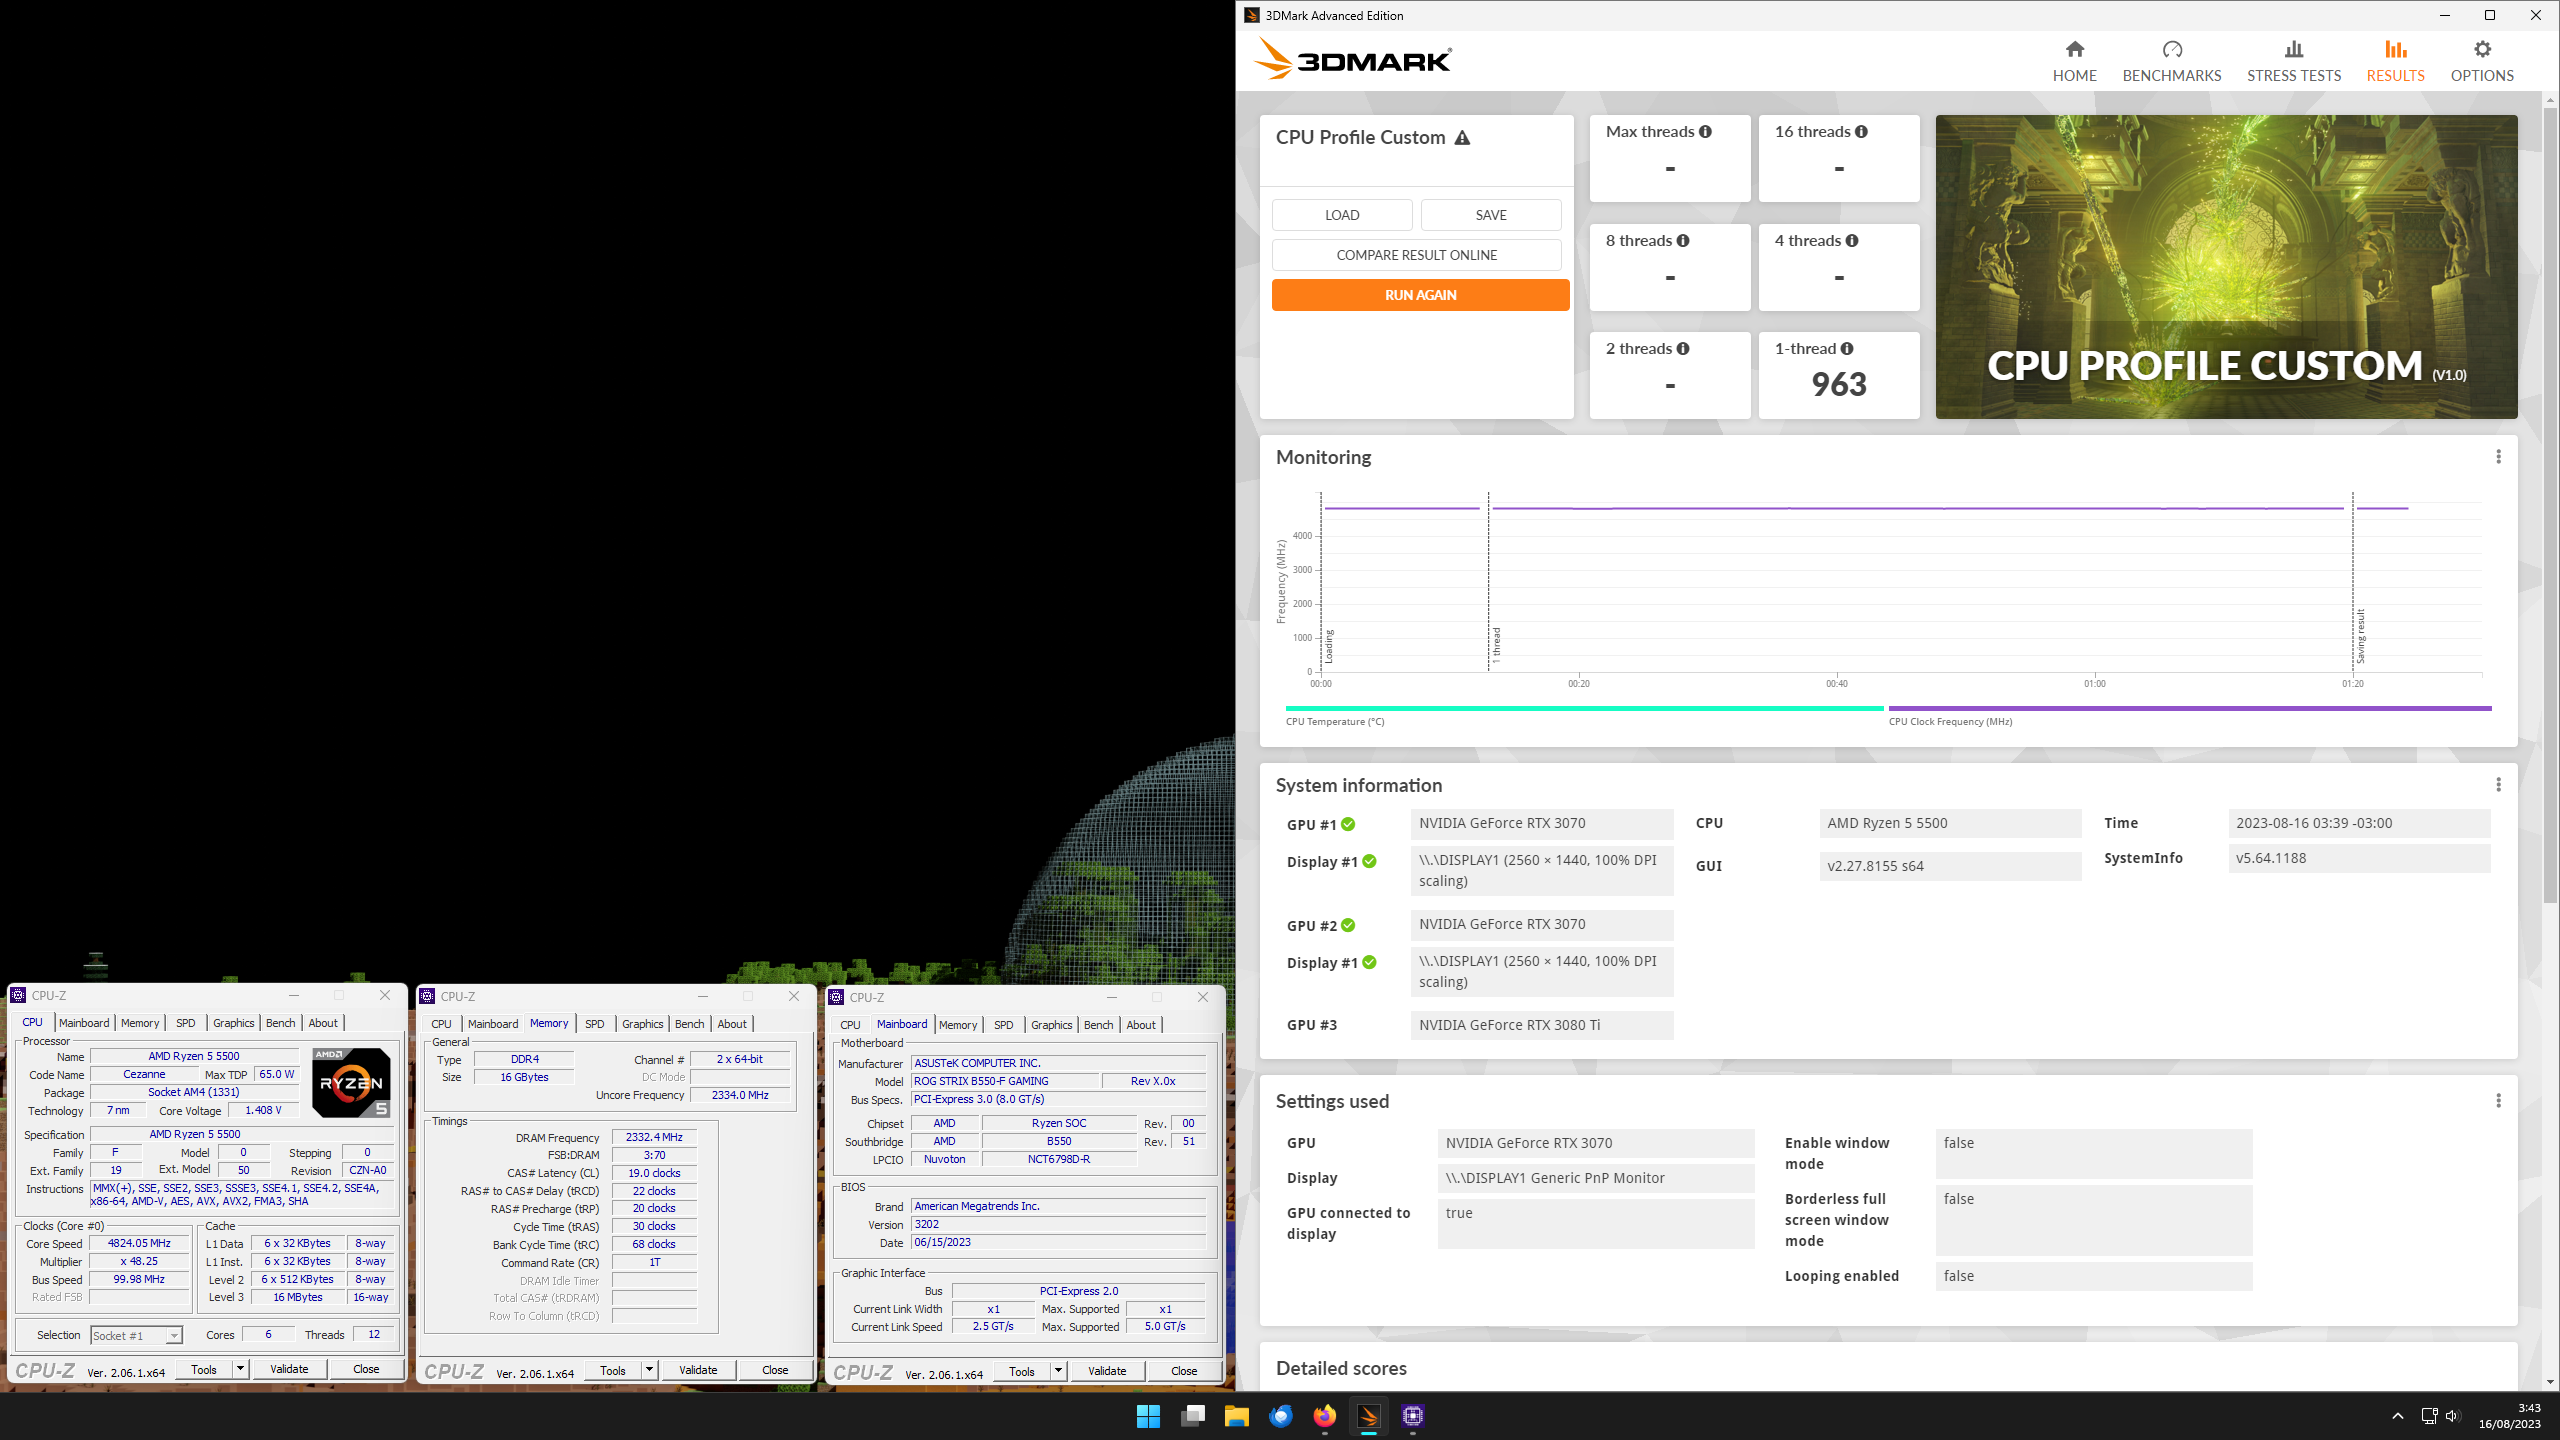Viewport: 2560px width, 1440px height.
Task: Click the LOAD button
Action: [1342, 215]
